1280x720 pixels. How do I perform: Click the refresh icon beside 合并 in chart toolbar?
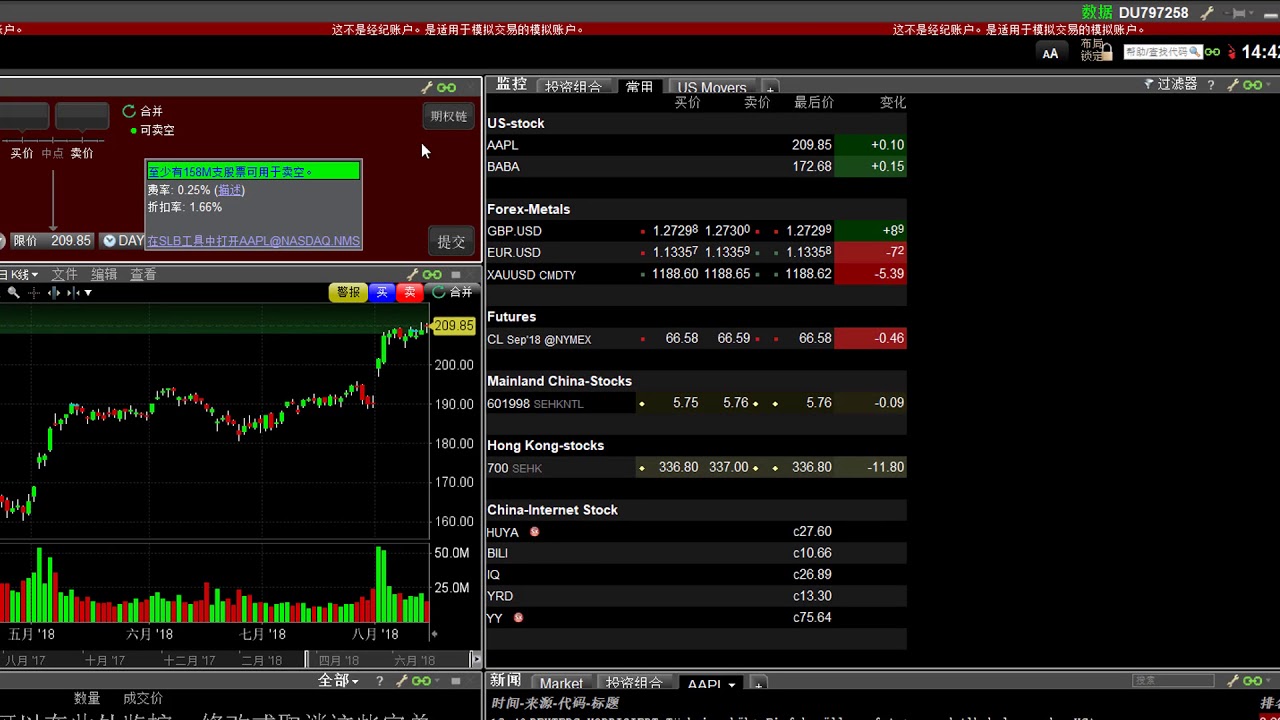click(438, 292)
